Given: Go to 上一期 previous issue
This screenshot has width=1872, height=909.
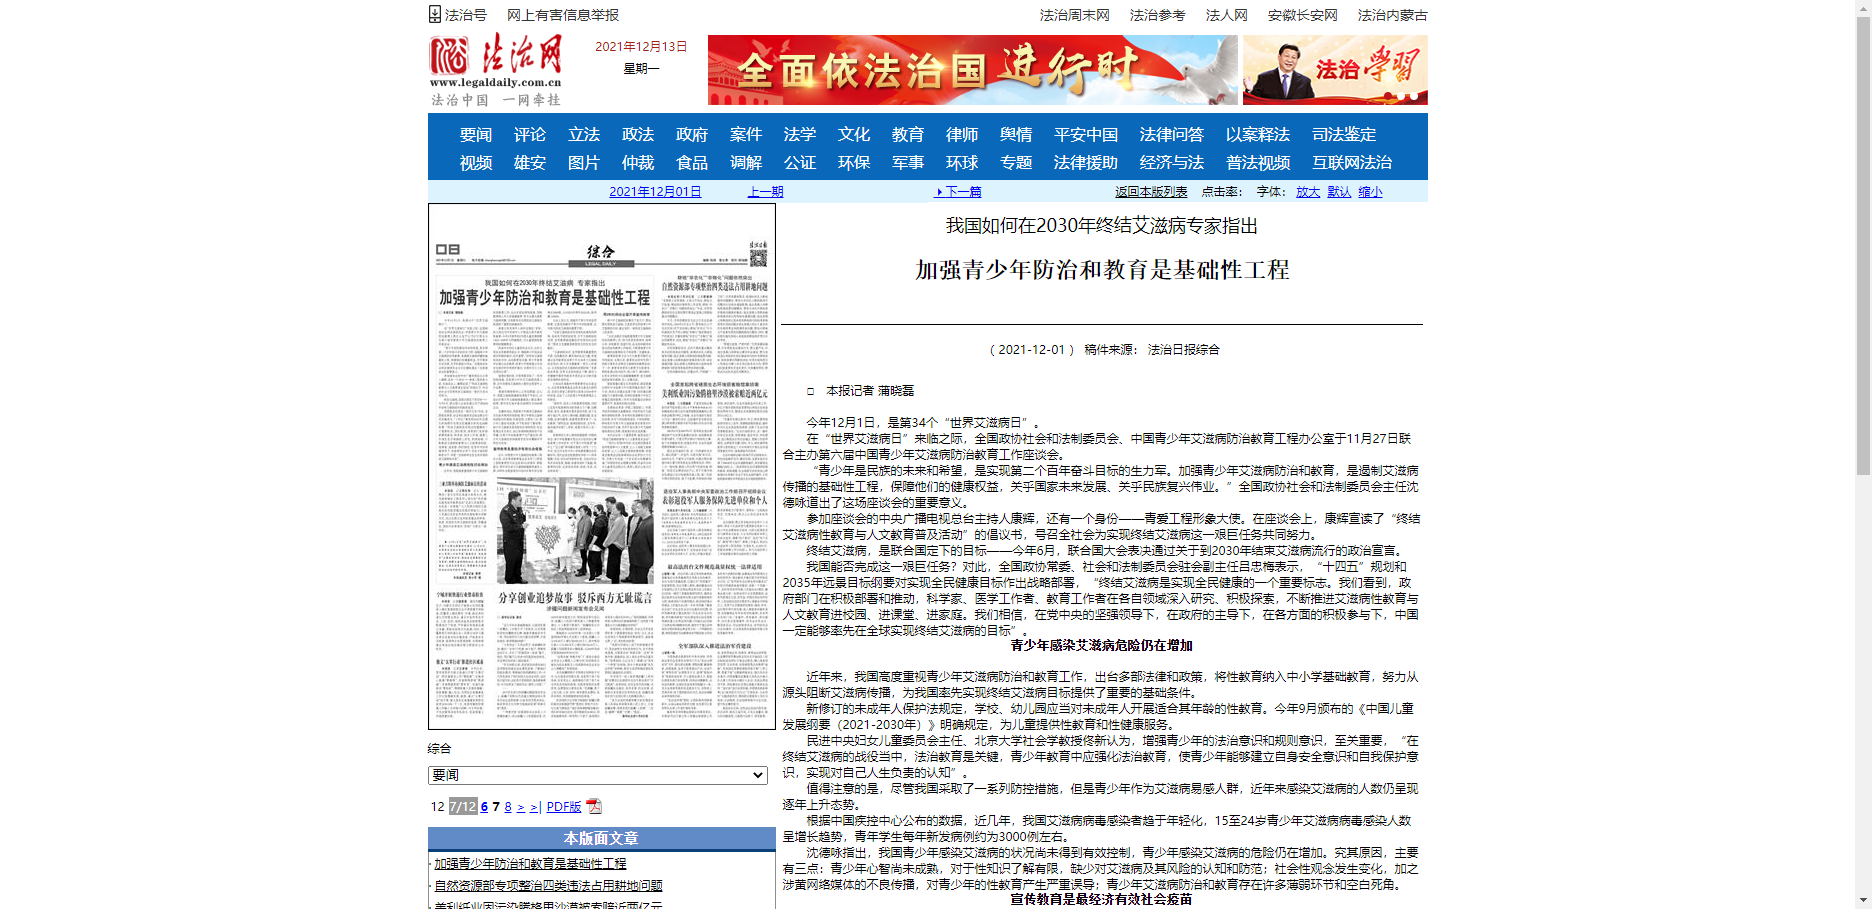Looking at the screenshot, I should (x=766, y=192).
